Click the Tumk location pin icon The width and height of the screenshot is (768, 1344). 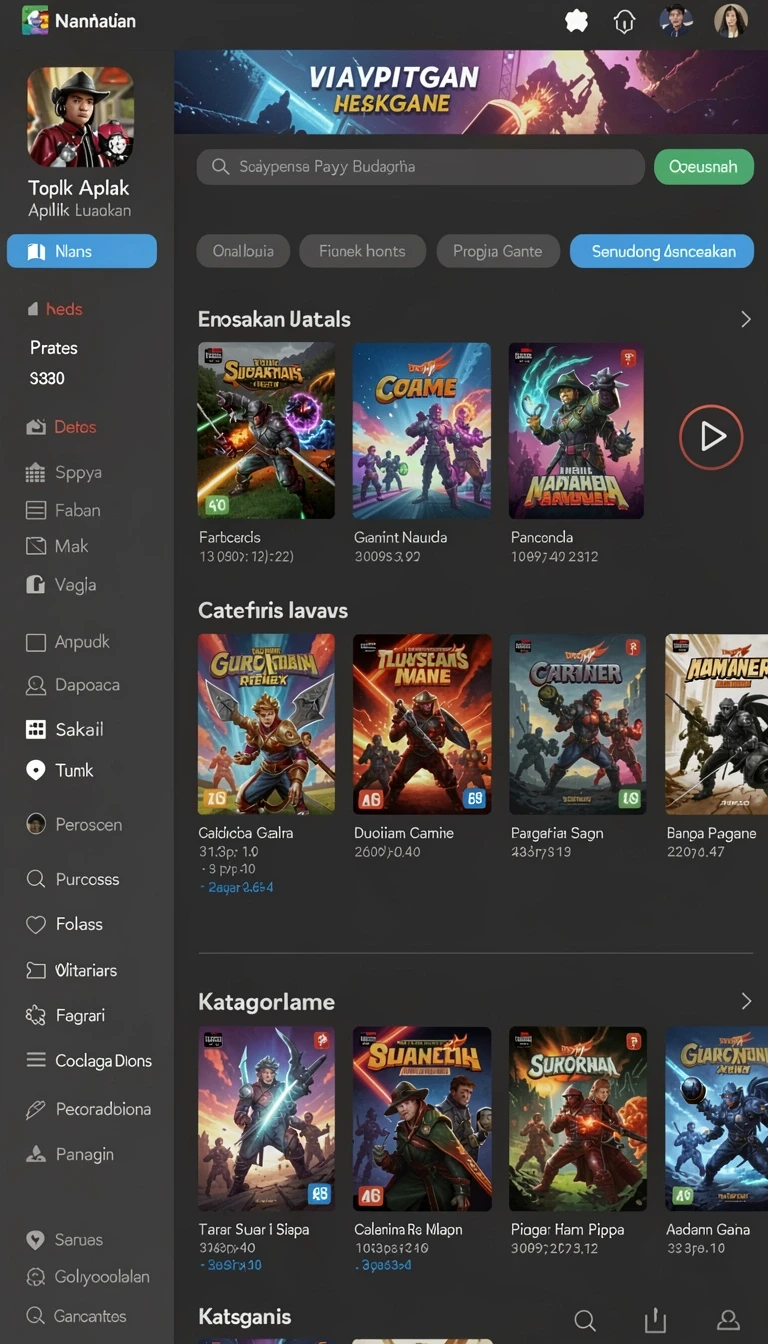point(36,770)
